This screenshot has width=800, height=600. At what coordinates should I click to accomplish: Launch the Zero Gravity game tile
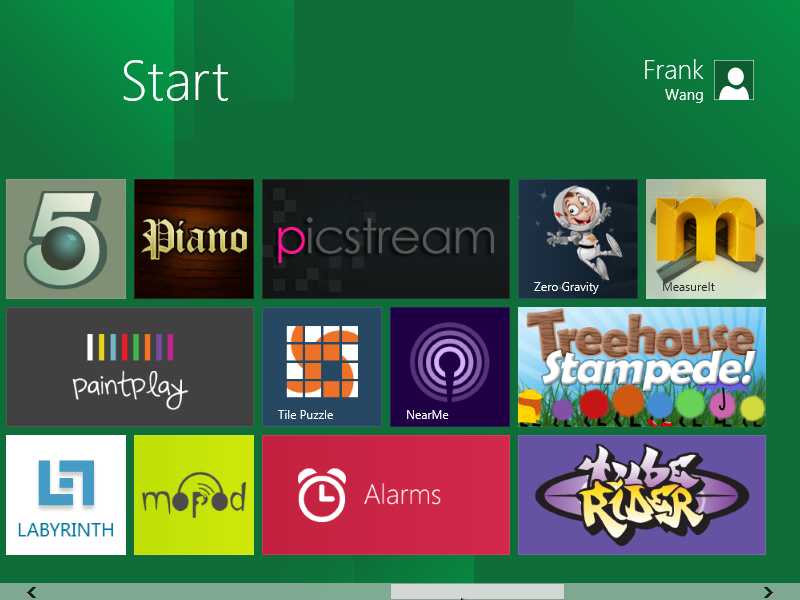(578, 239)
